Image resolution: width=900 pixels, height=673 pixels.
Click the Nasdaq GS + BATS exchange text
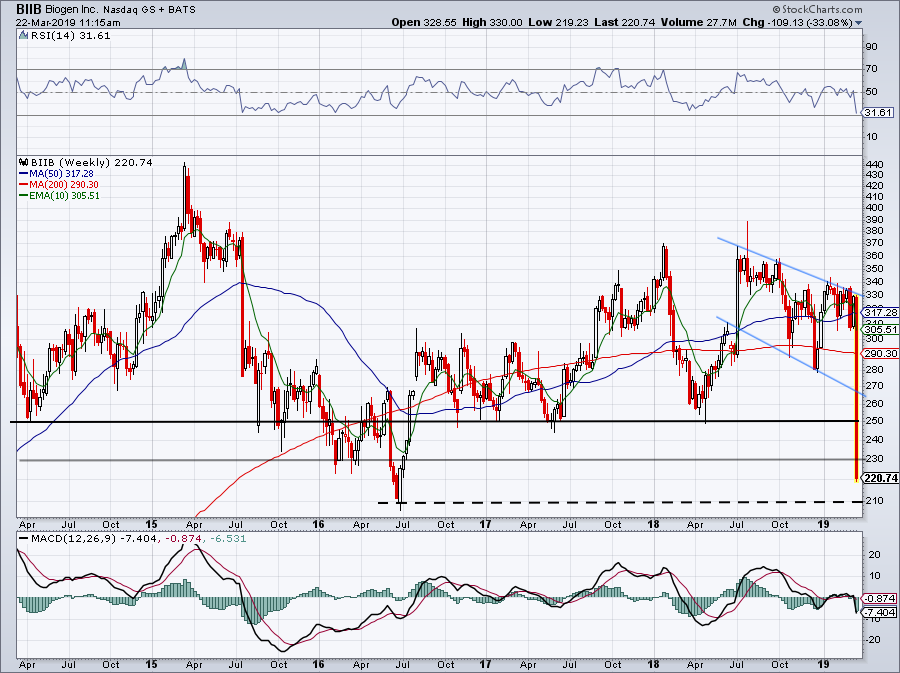[x=150, y=10]
